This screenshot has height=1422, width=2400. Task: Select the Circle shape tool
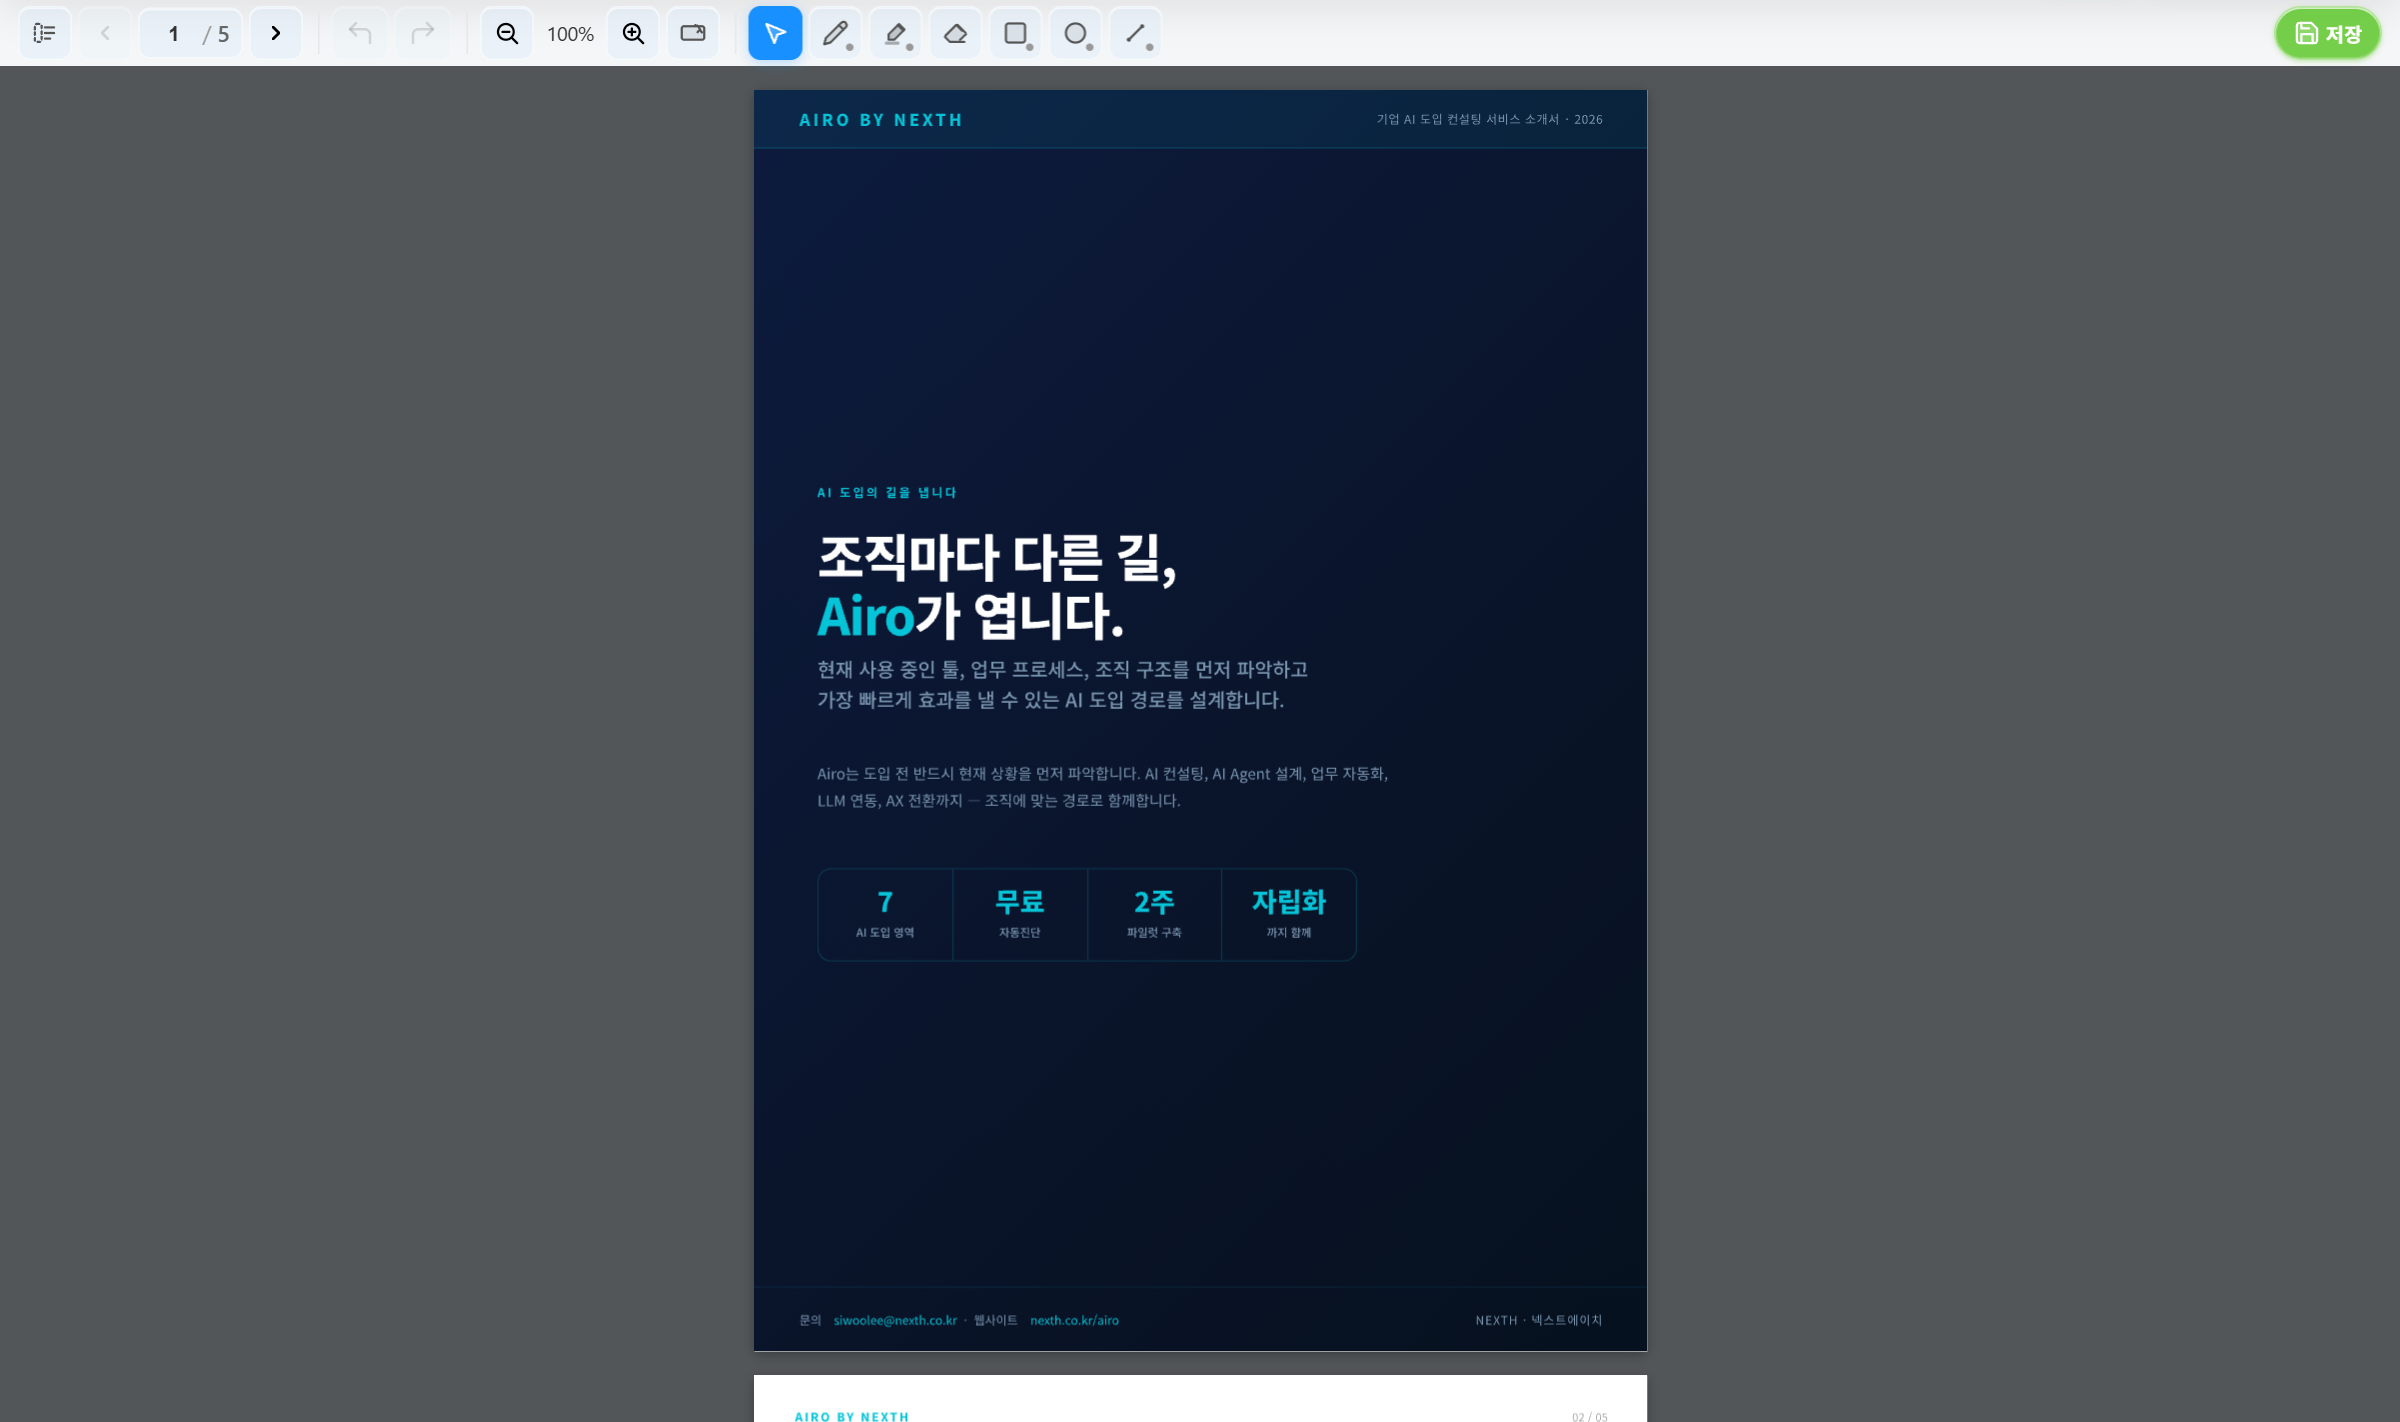(x=1075, y=33)
